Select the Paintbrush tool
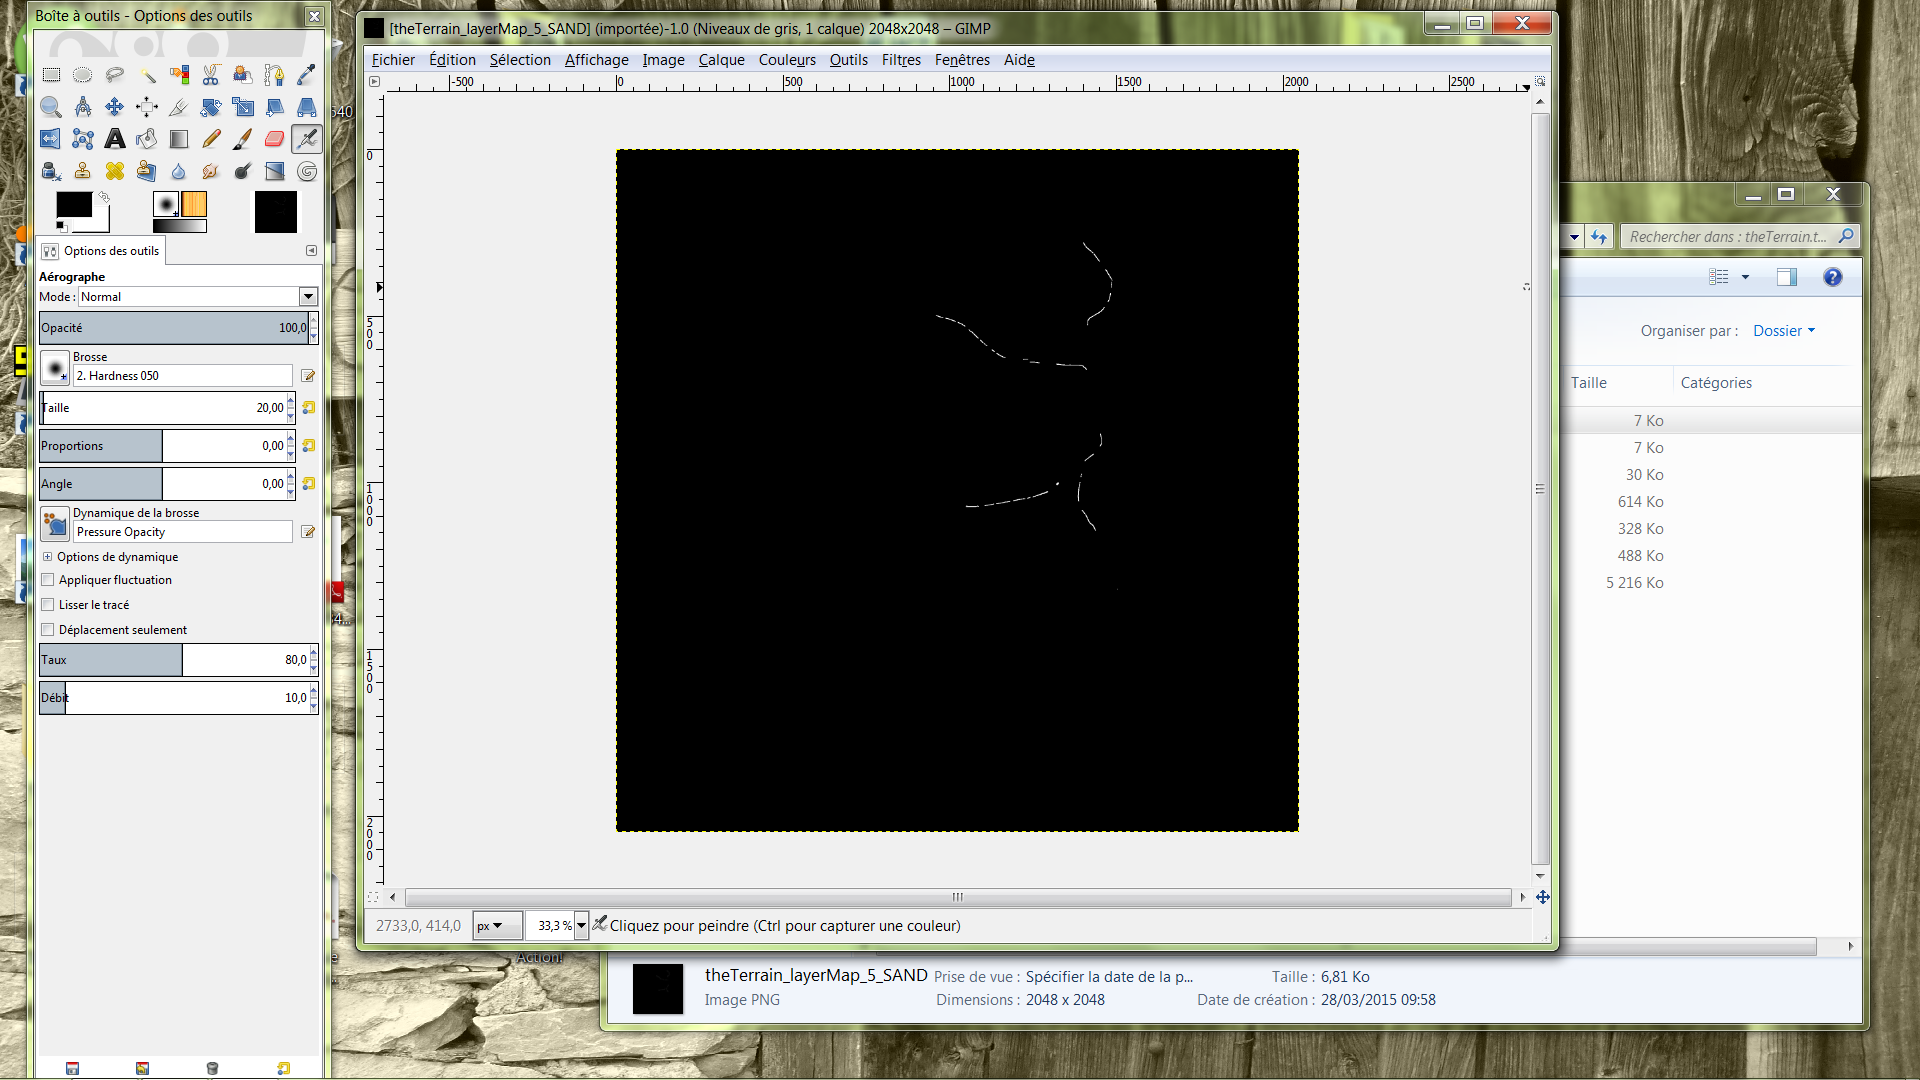The height and width of the screenshot is (1080, 1920). (243, 139)
